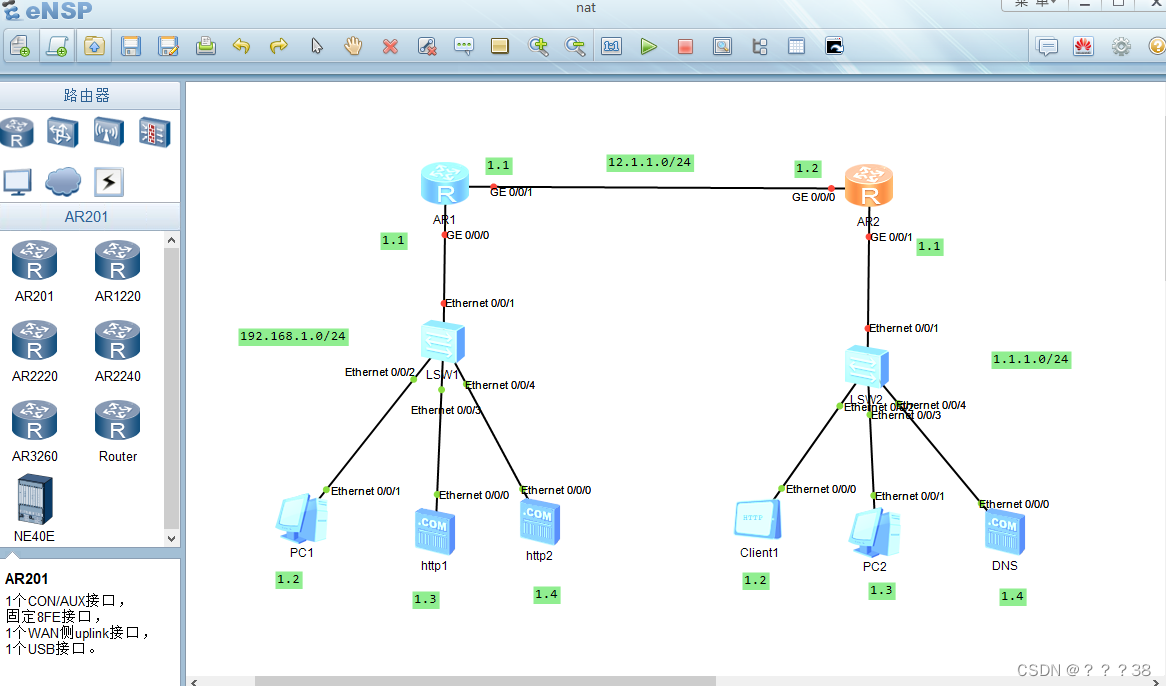1166x686 pixels.
Task: Redo the last action
Action: 279,47
